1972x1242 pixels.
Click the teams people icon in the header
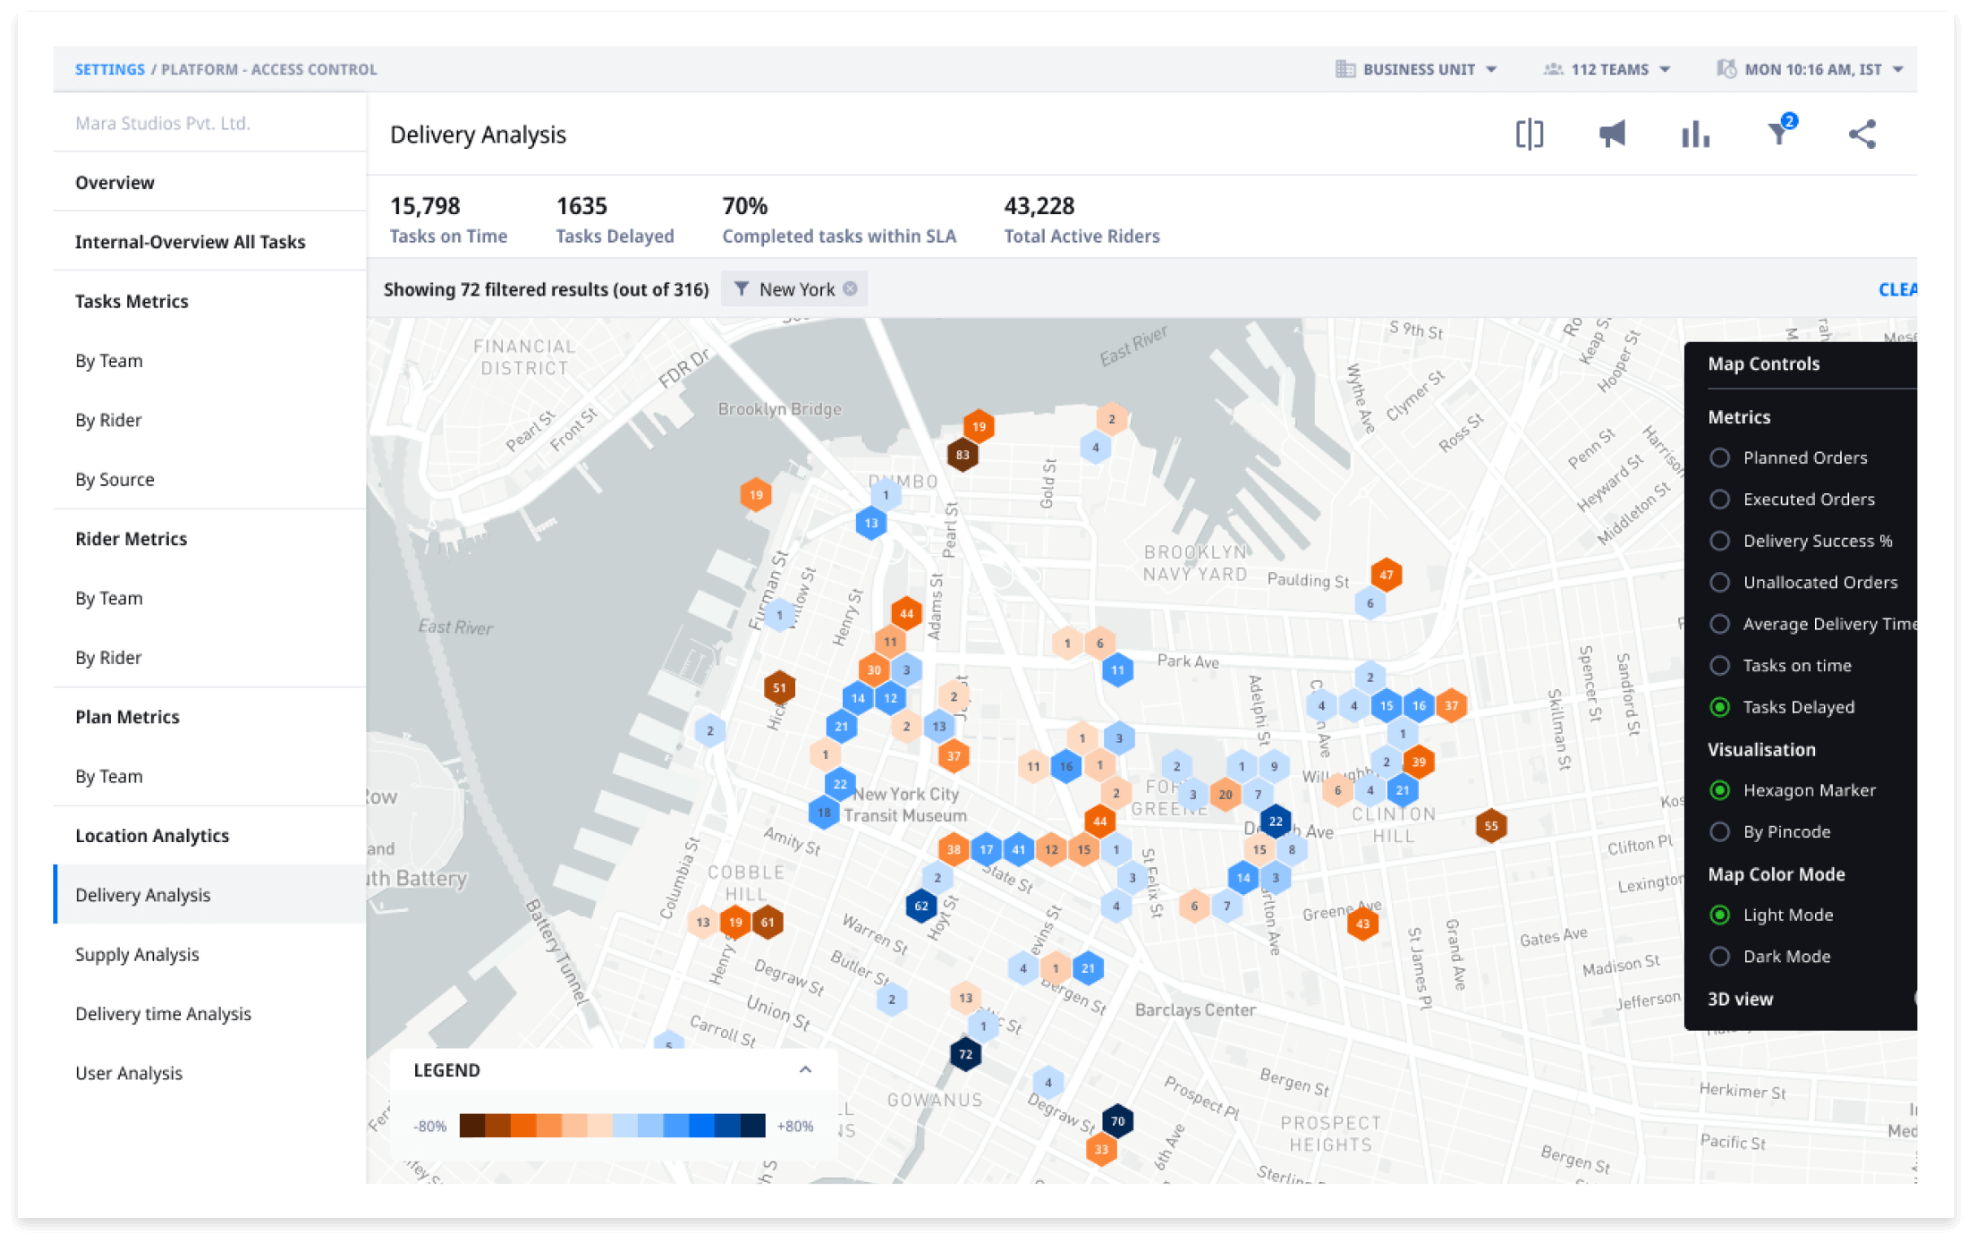click(x=1553, y=69)
